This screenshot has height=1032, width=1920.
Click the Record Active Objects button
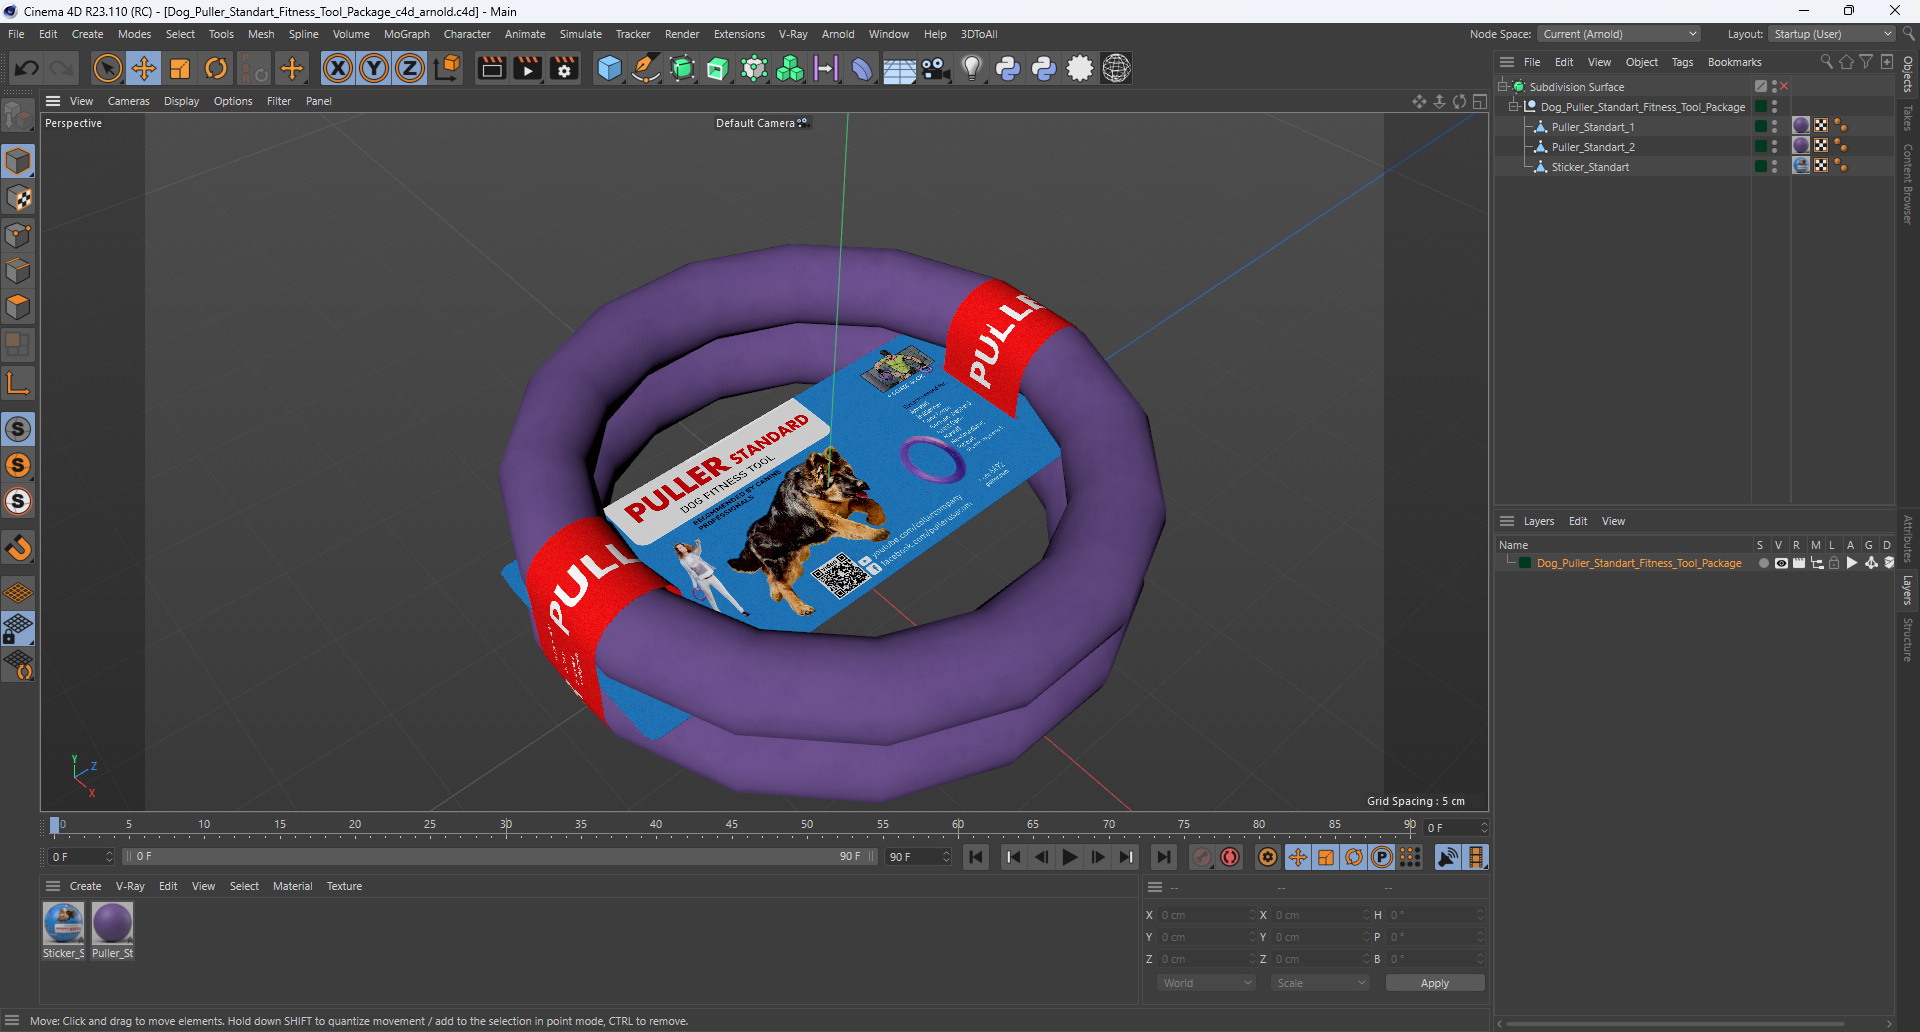click(x=1203, y=857)
